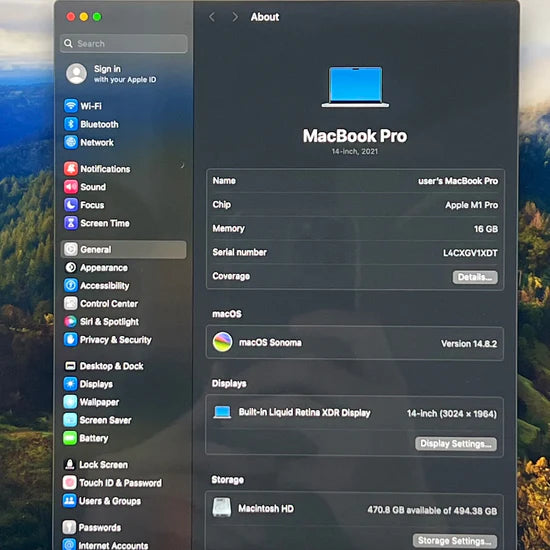Open Display Settings button

[456, 444]
